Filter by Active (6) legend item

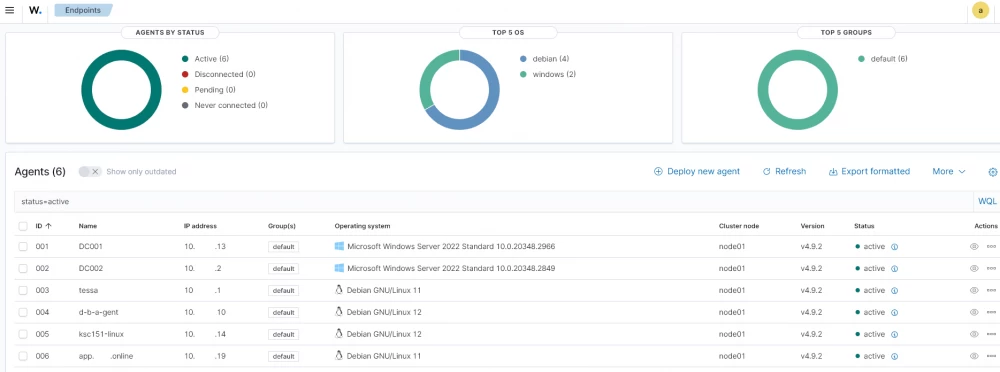205,59
